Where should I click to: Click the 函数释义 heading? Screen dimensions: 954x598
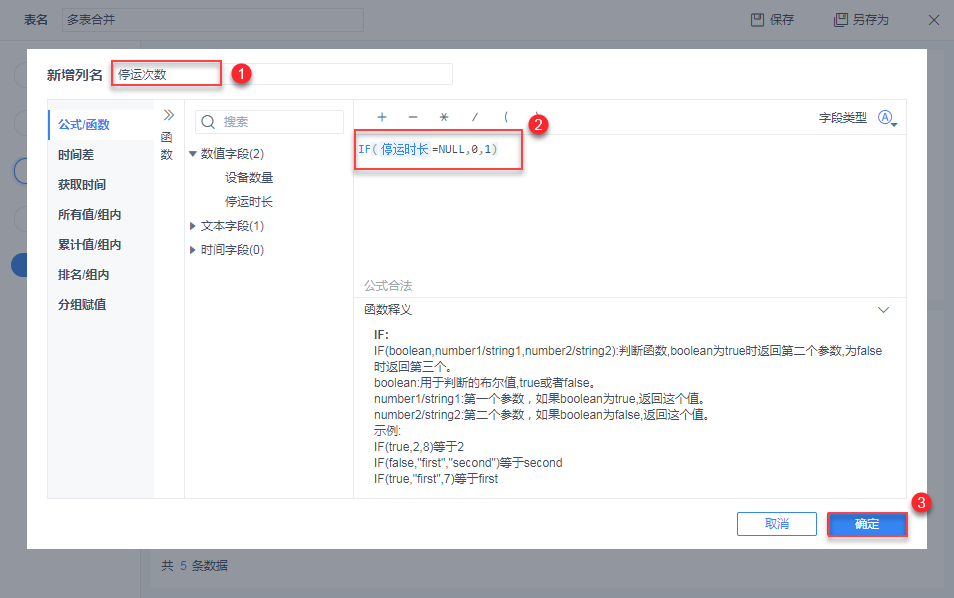point(388,310)
